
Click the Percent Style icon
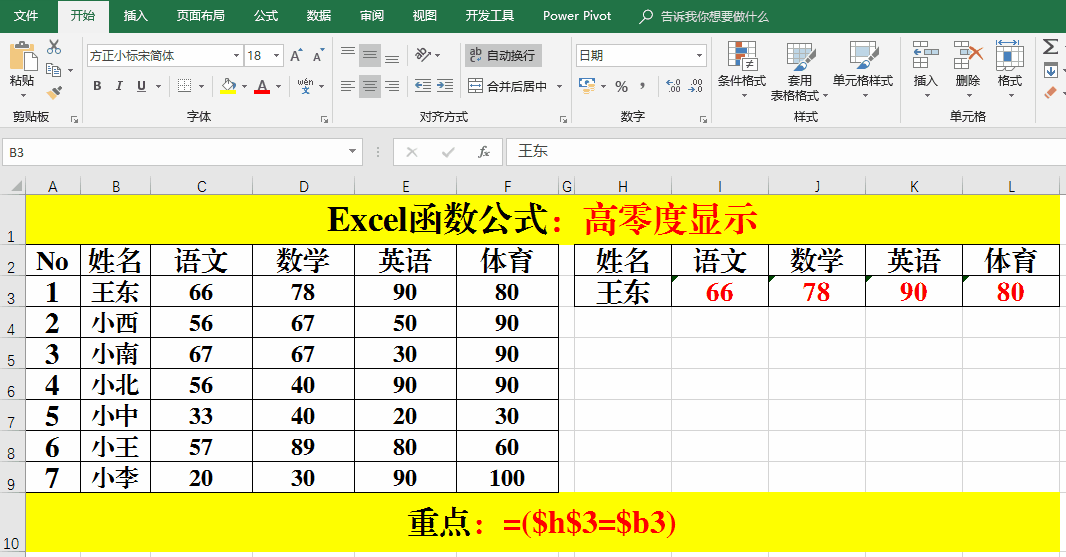click(621, 86)
